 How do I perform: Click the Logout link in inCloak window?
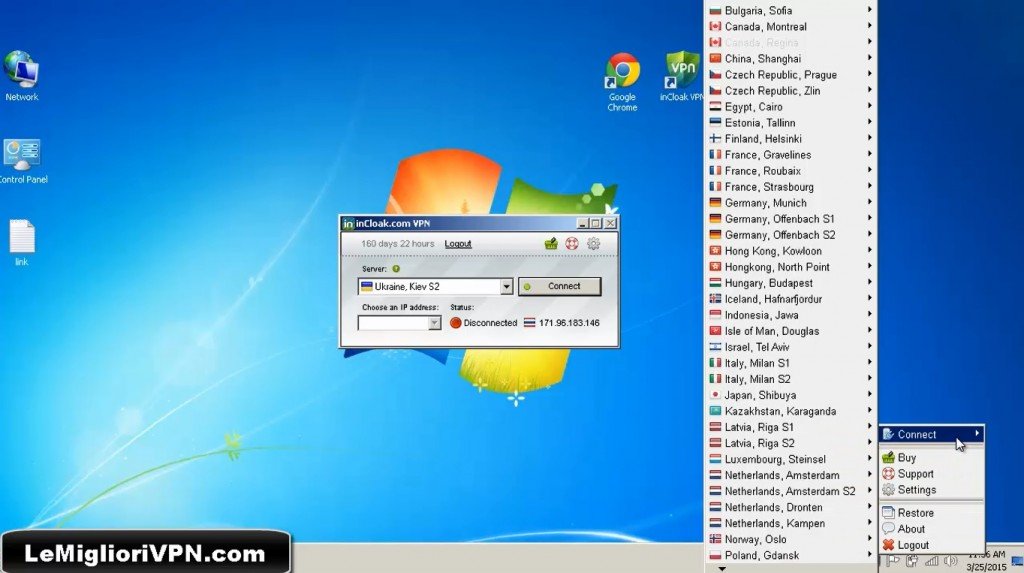coord(458,244)
